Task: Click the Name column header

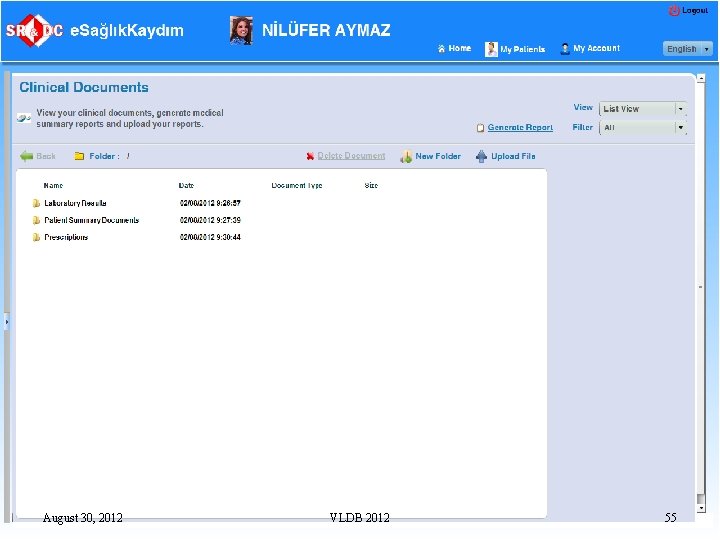Action: (x=53, y=186)
